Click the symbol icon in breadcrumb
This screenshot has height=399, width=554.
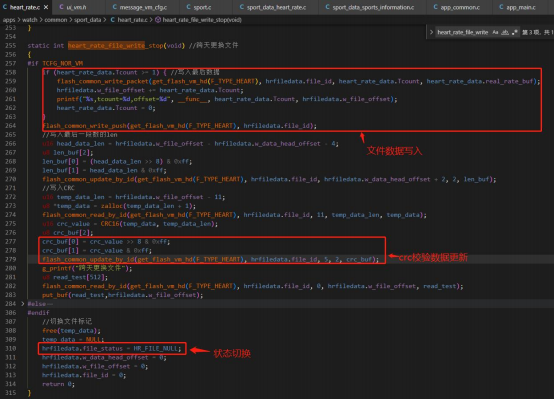[158, 20]
